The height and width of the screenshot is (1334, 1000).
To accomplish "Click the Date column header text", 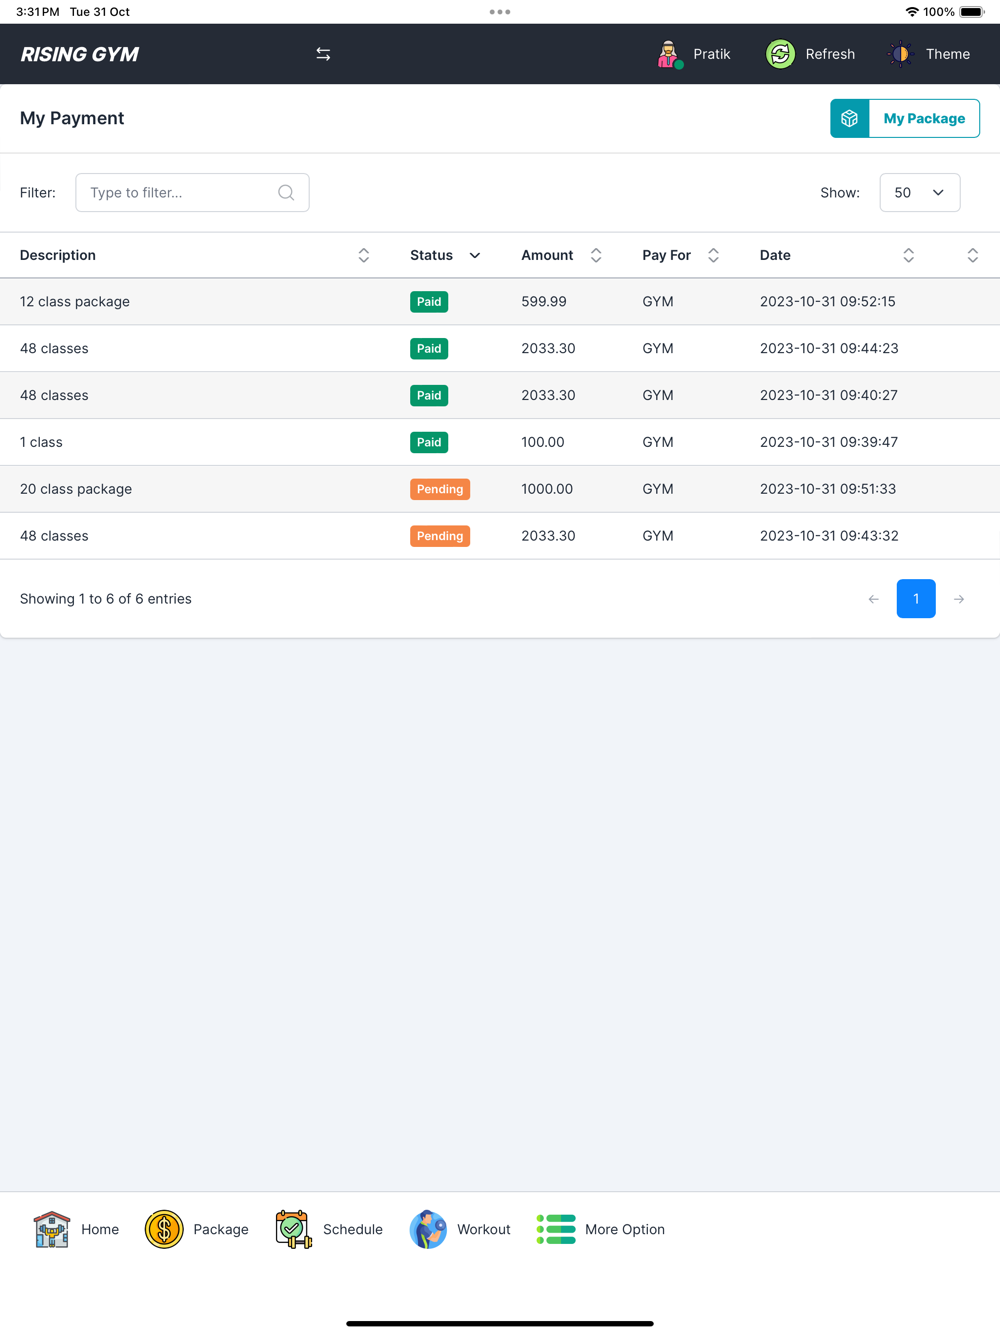I will (775, 255).
